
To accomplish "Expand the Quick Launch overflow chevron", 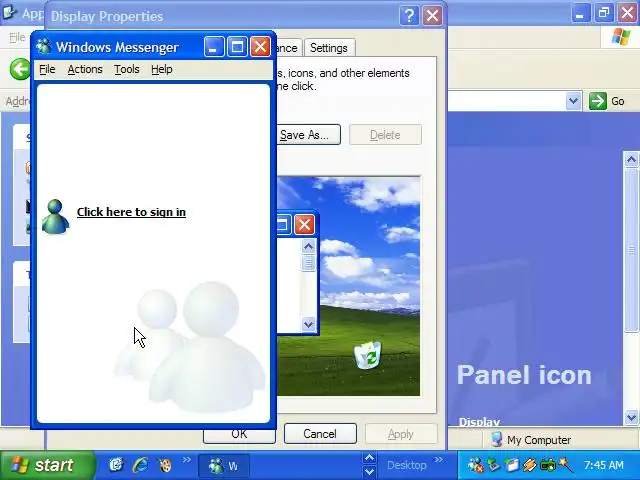I will (x=187, y=460).
